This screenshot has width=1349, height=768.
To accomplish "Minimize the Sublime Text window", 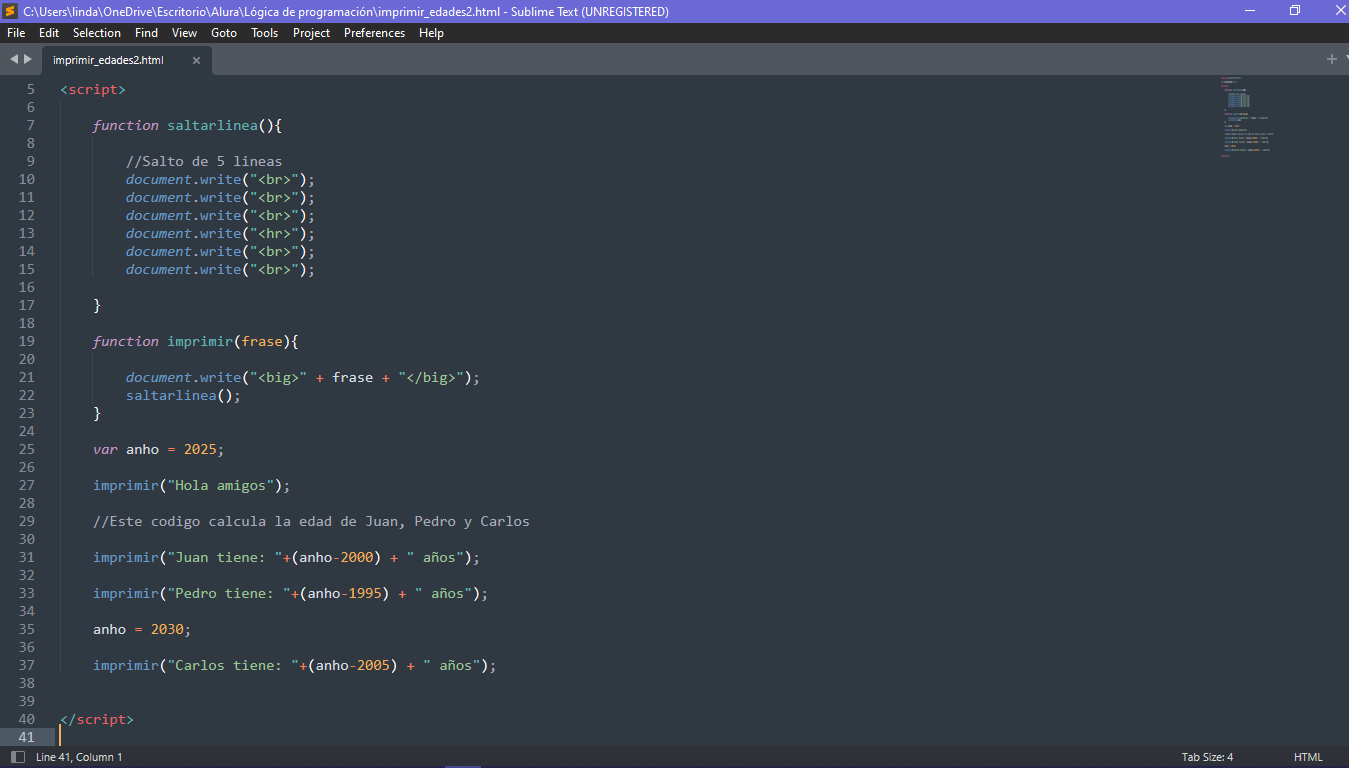I will 1249,11.
